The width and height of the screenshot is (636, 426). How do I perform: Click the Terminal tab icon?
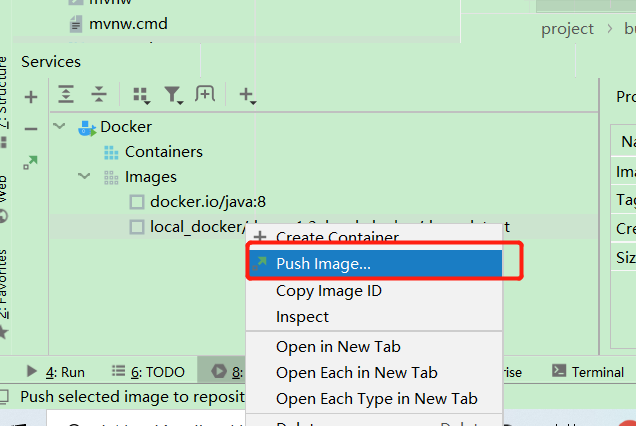coord(559,370)
